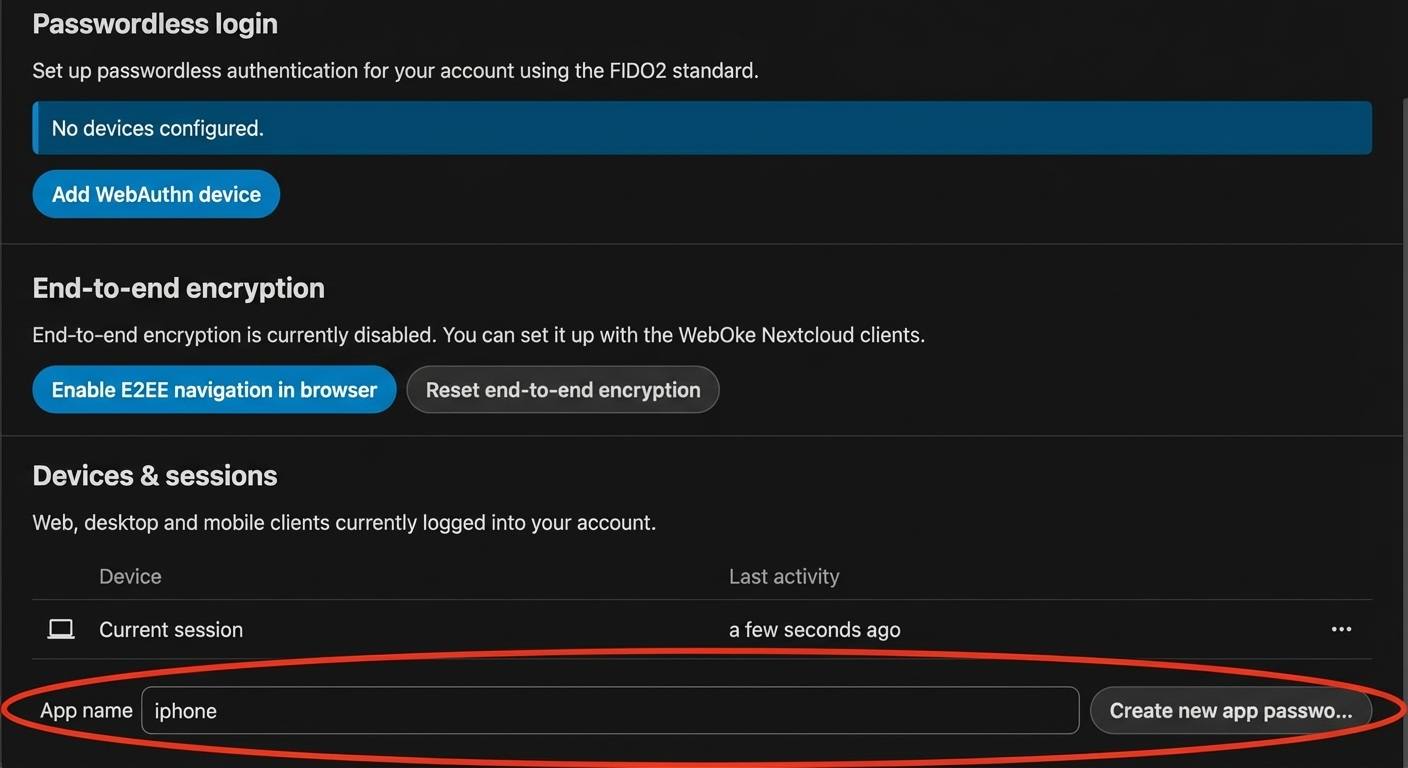This screenshot has height=768, width=1408.
Task: Click the word iphone in App name field
Action: click(186, 711)
